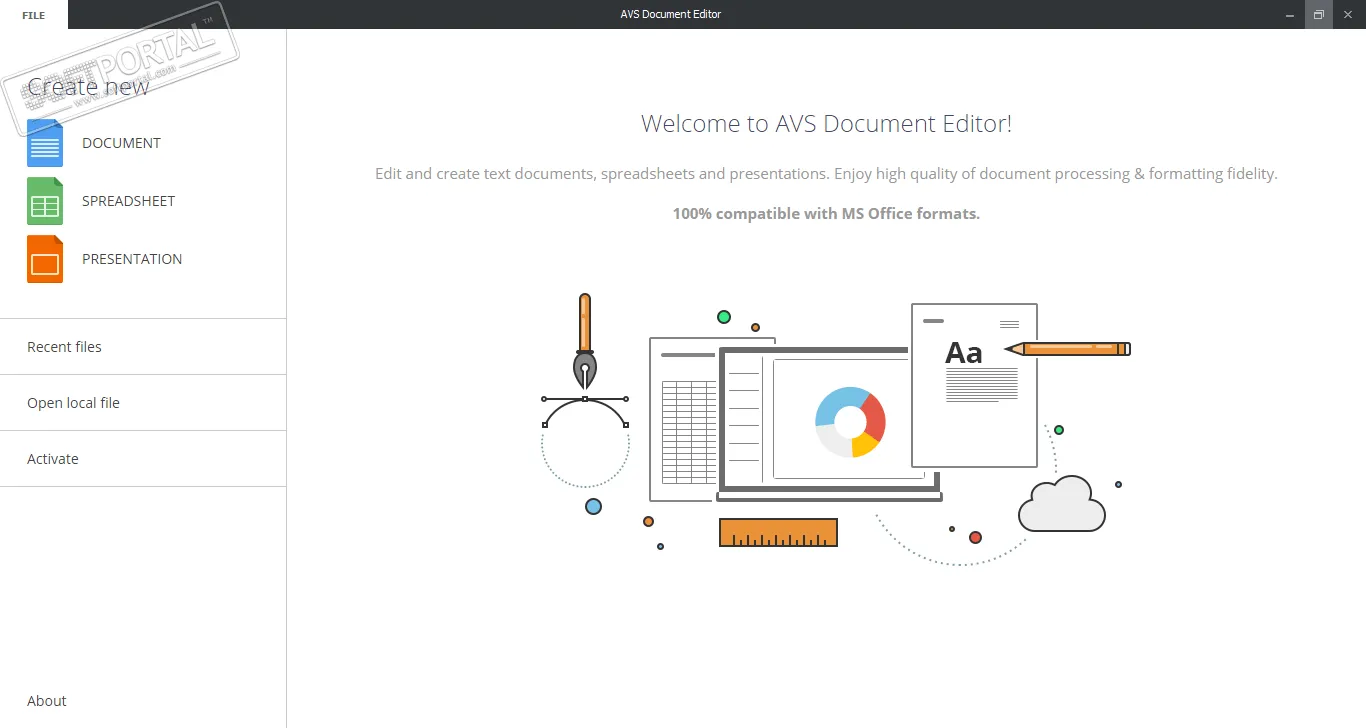Choose Open local file
1366x728 pixels.
(143, 403)
